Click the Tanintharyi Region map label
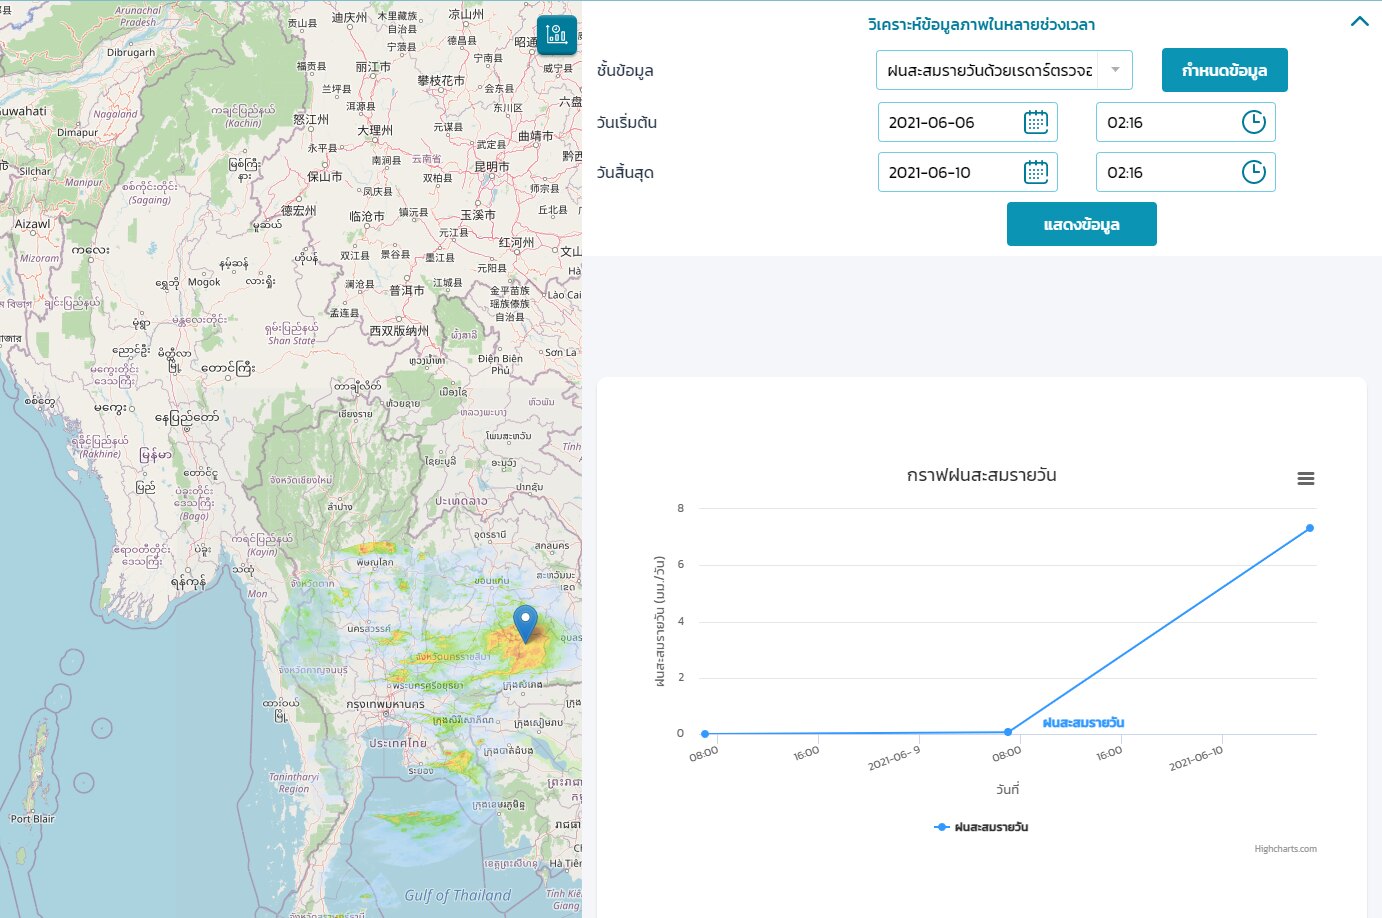 [x=294, y=783]
